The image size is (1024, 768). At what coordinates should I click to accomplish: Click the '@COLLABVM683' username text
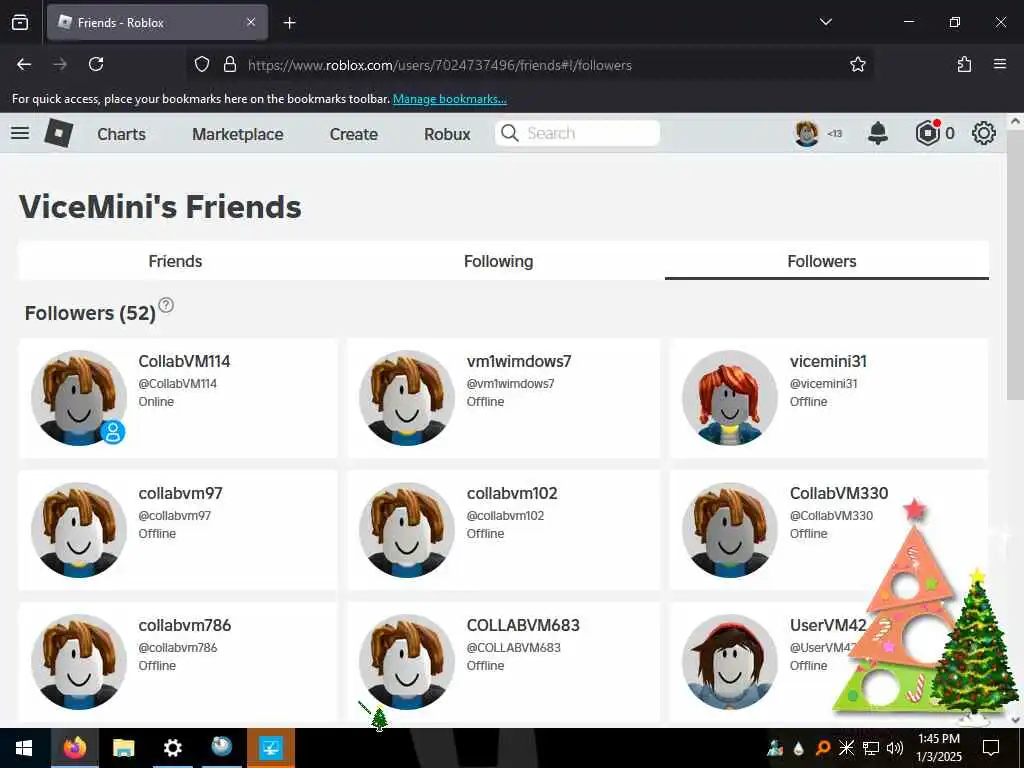click(513, 647)
